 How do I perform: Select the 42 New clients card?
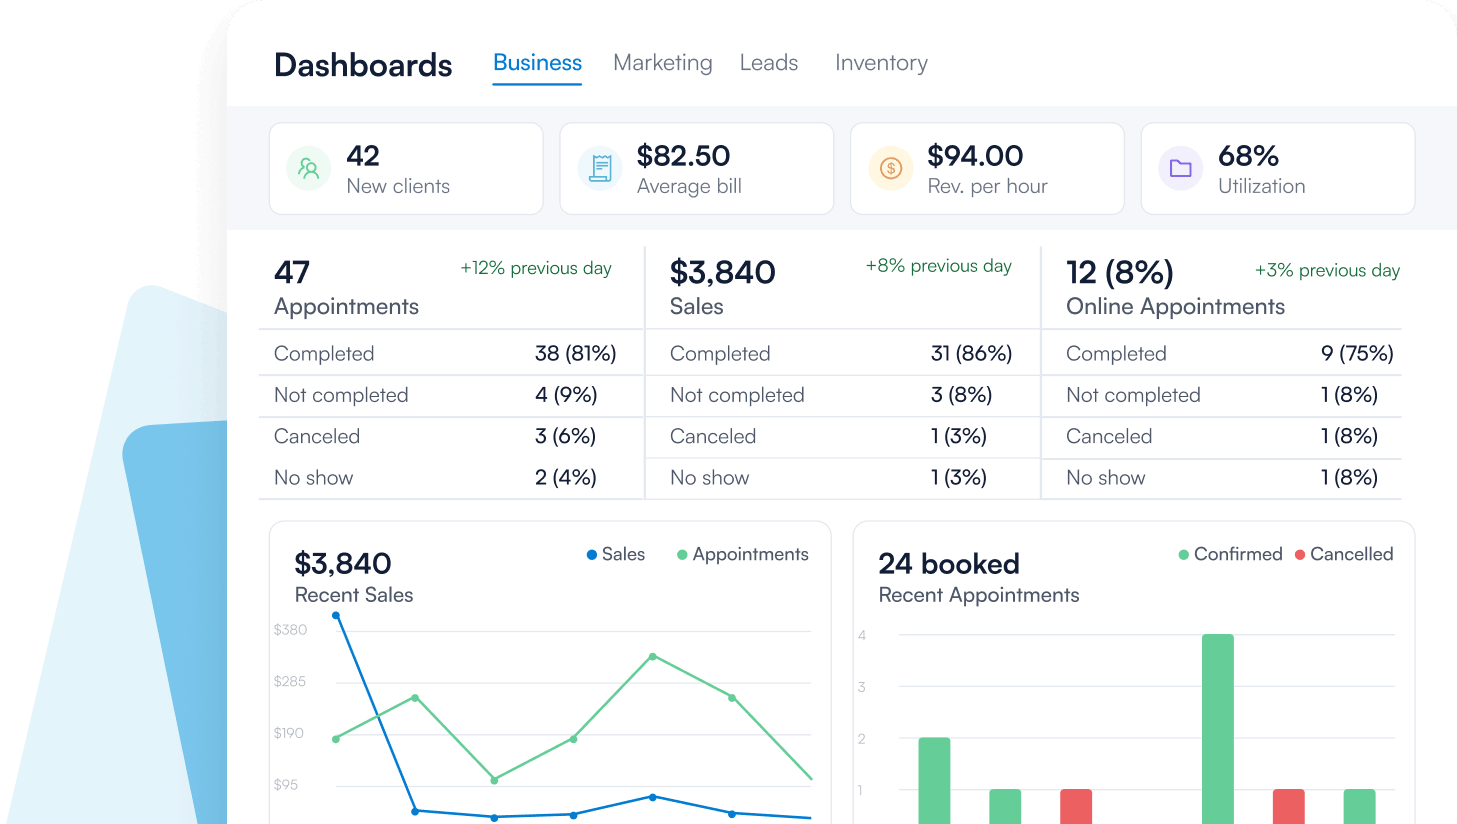pyautogui.click(x=406, y=168)
